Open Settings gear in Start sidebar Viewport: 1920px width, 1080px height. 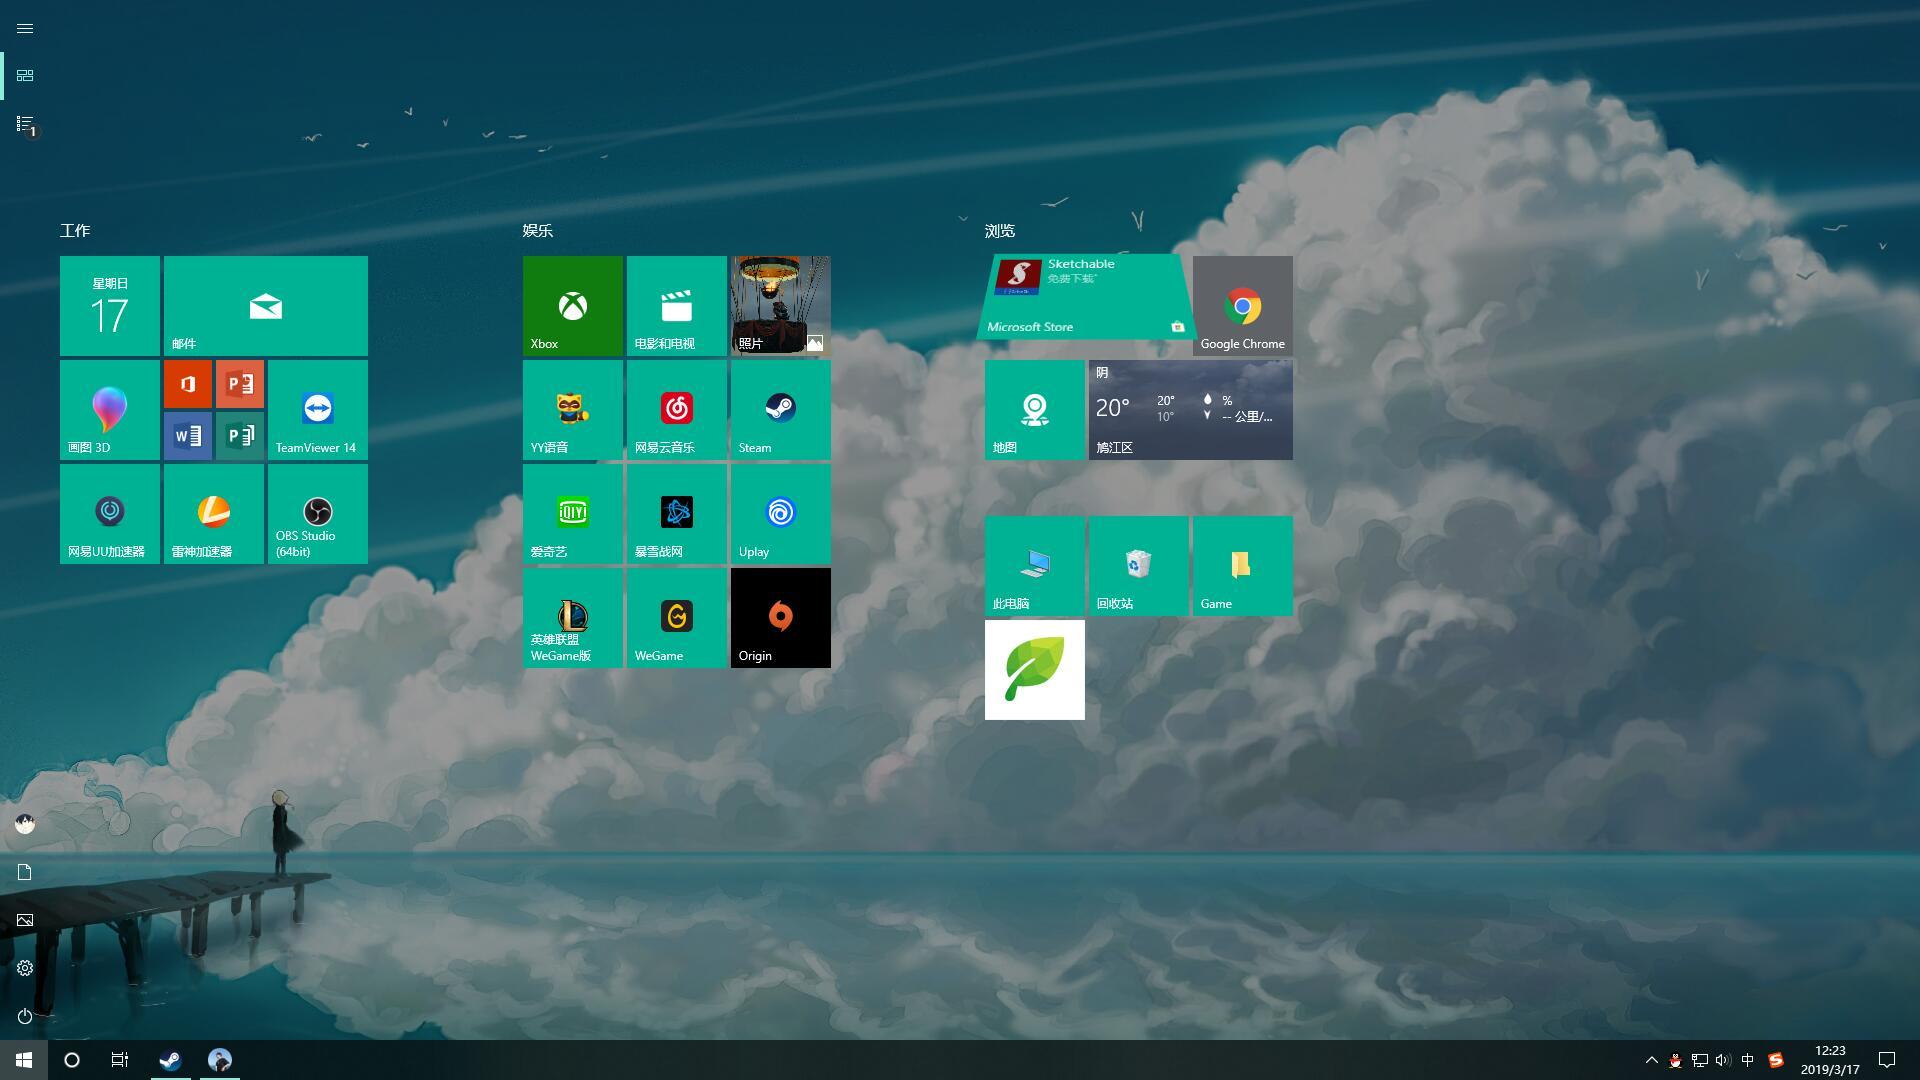[x=25, y=968]
